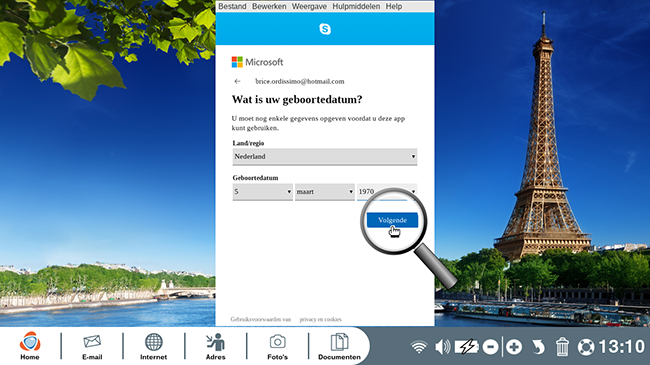Image resolution: width=650 pixels, height=365 pixels.
Task: Open the Bestand menu
Action: click(232, 6)
